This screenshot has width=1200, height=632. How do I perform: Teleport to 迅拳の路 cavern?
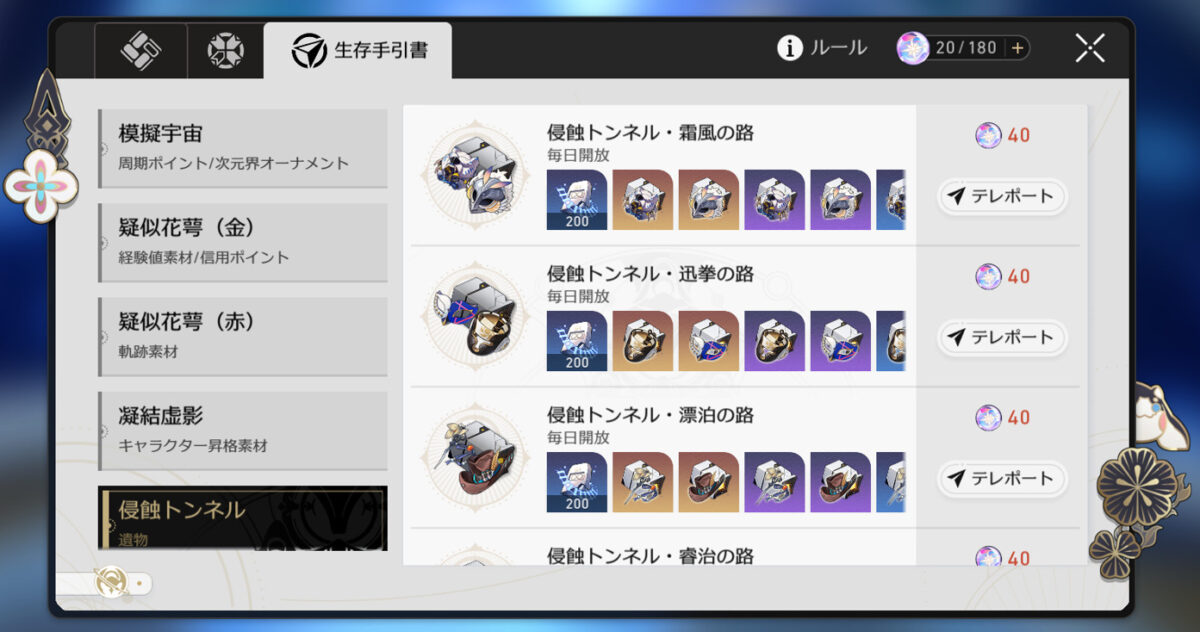coord(1001,337)
